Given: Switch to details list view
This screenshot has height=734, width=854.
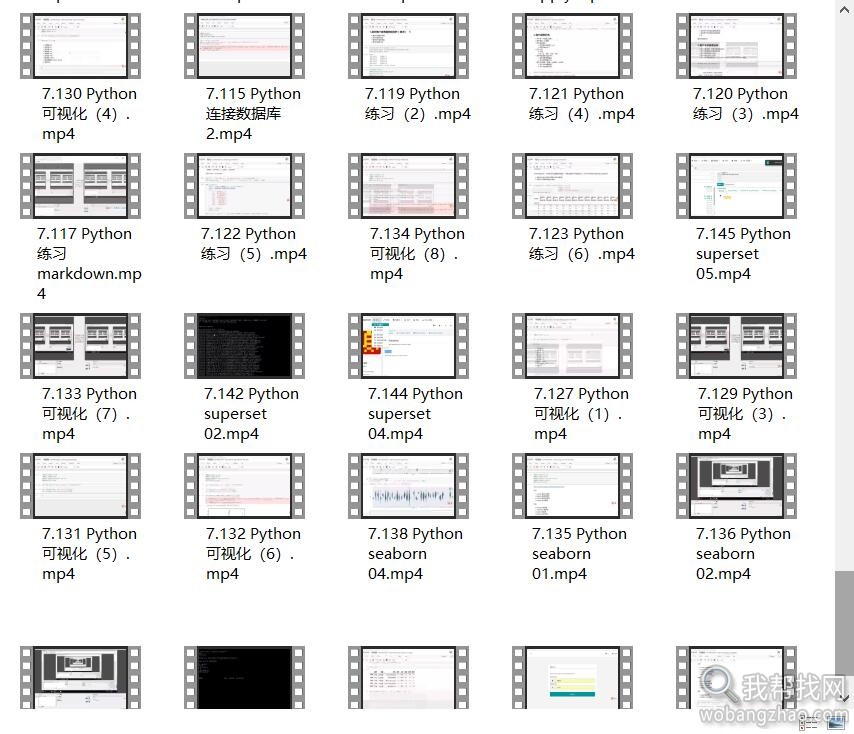Looking at the screenshot, I should (x=808, y=723).
